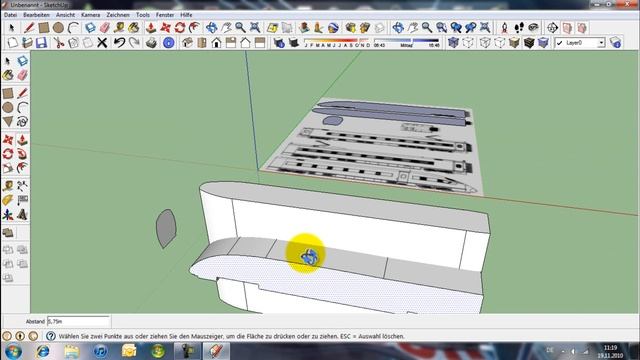Open the Shadow Settings dialog icon
640x360 pixels.
tap(279, 42)
